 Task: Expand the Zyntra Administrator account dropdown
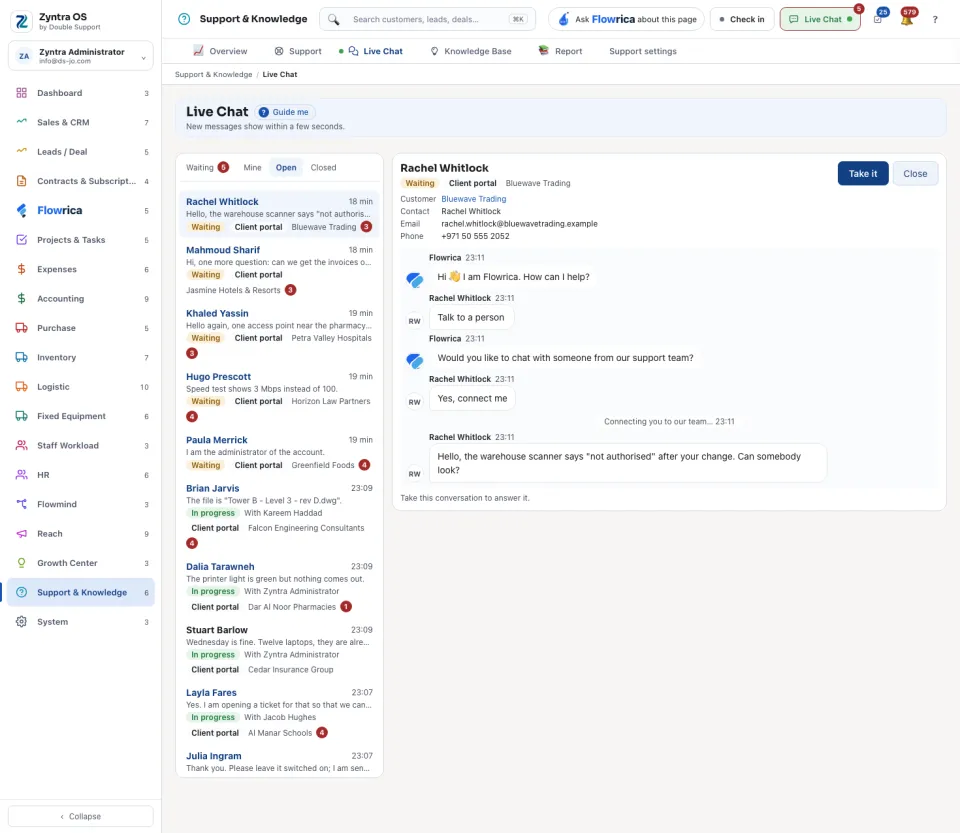click(x=81, y=56)
